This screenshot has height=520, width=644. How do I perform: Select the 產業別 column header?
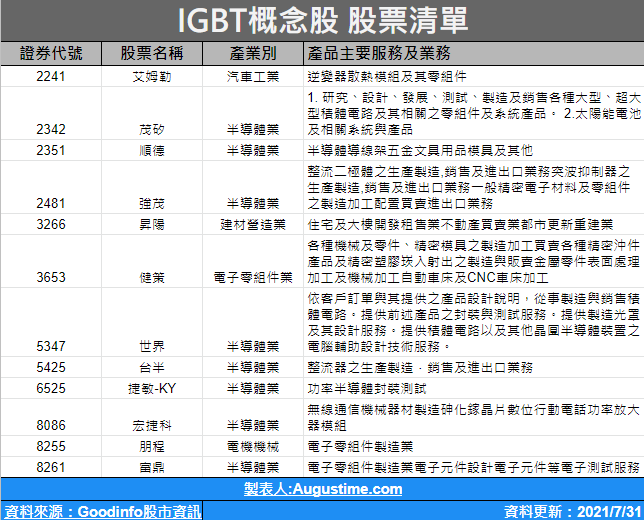253,53
